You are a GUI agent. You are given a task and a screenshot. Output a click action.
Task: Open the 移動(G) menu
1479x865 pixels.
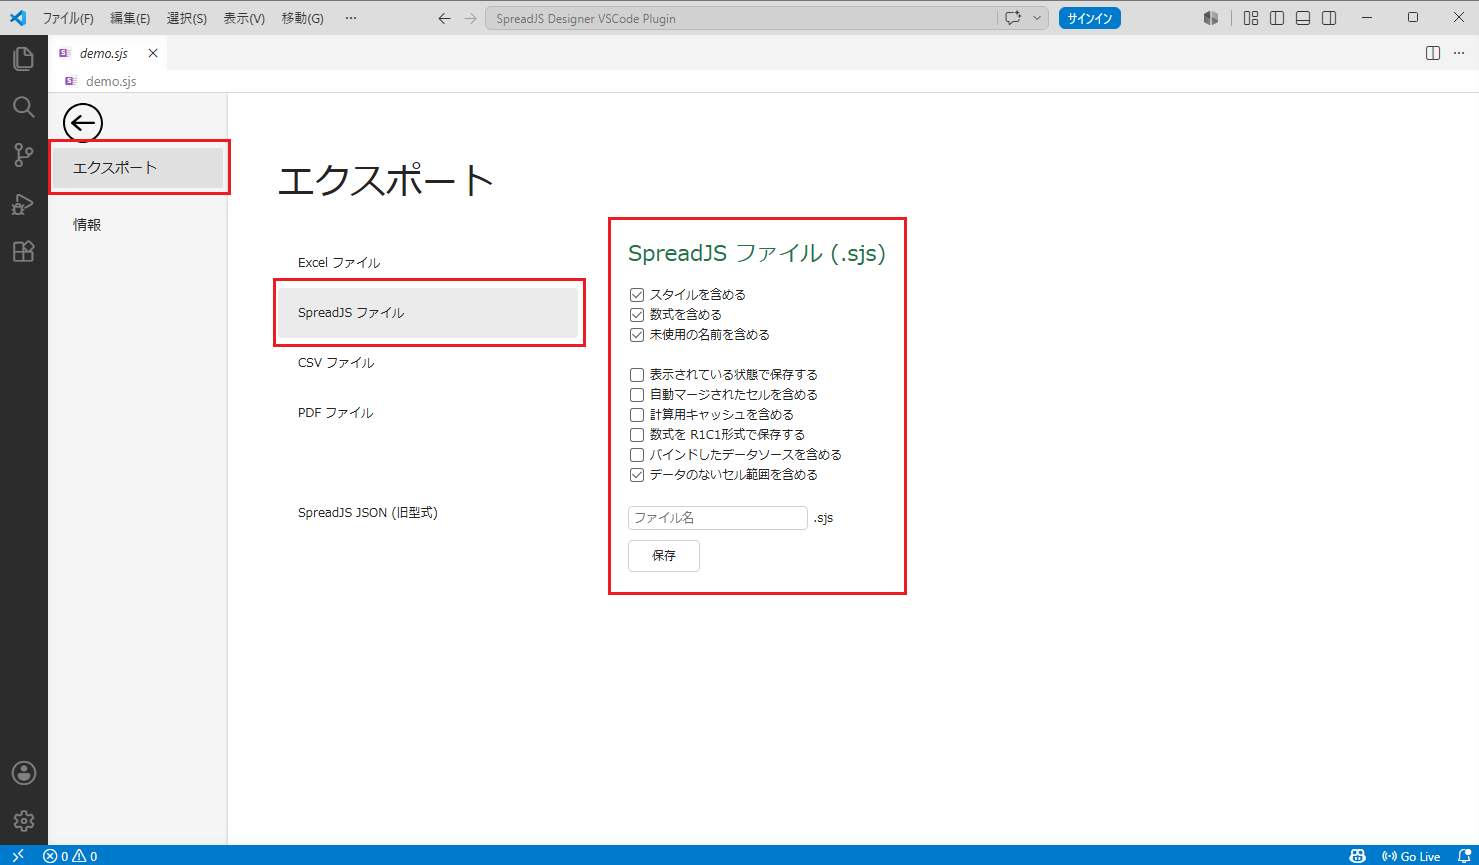pos(302,18)
